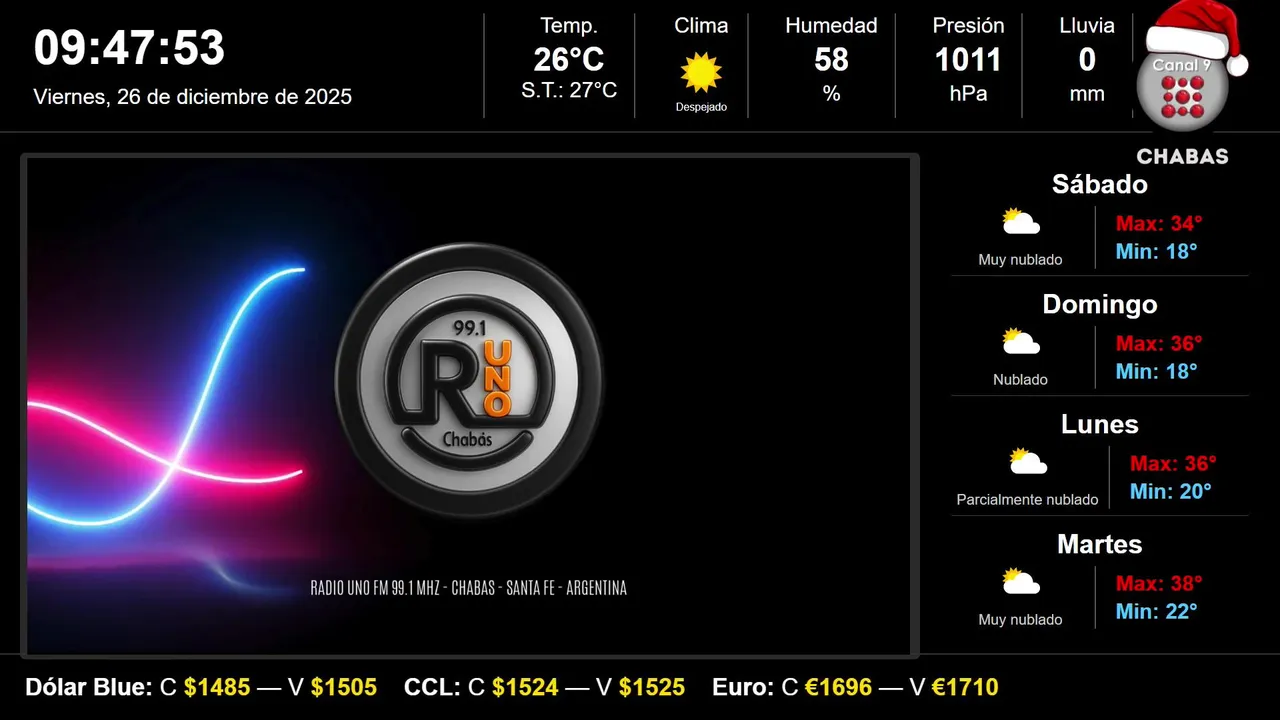Viewport: 1280px width, 720px height.
Task: Click Lunes' Min: 20° value
Action: pyautogui.click(x=1171, y=491)
